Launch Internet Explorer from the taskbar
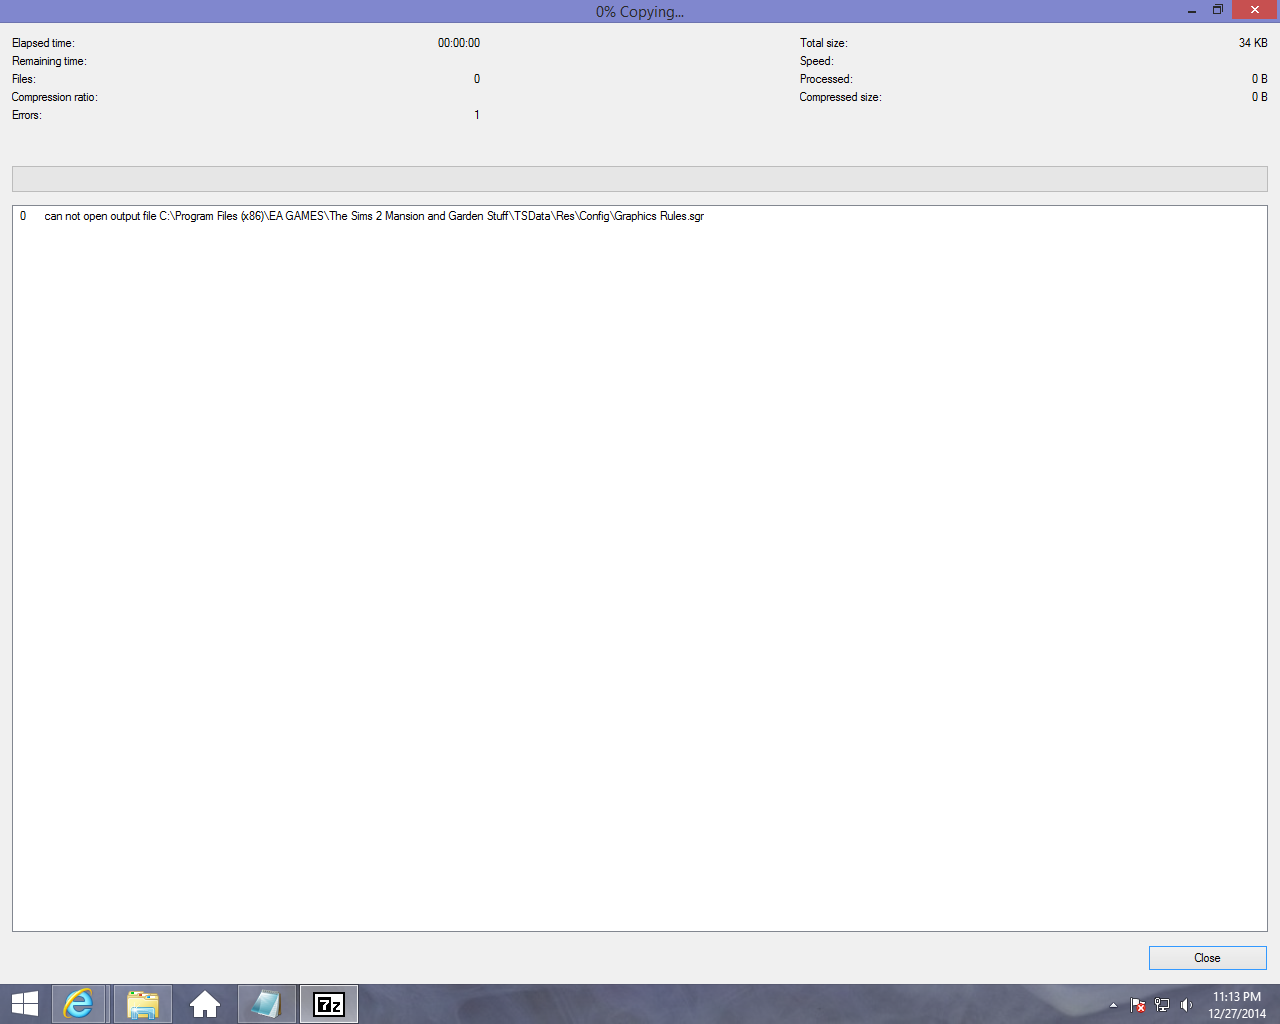Image resolution: width=1280 pixels, height=1024 pixels. click(x=78, y=1004)
